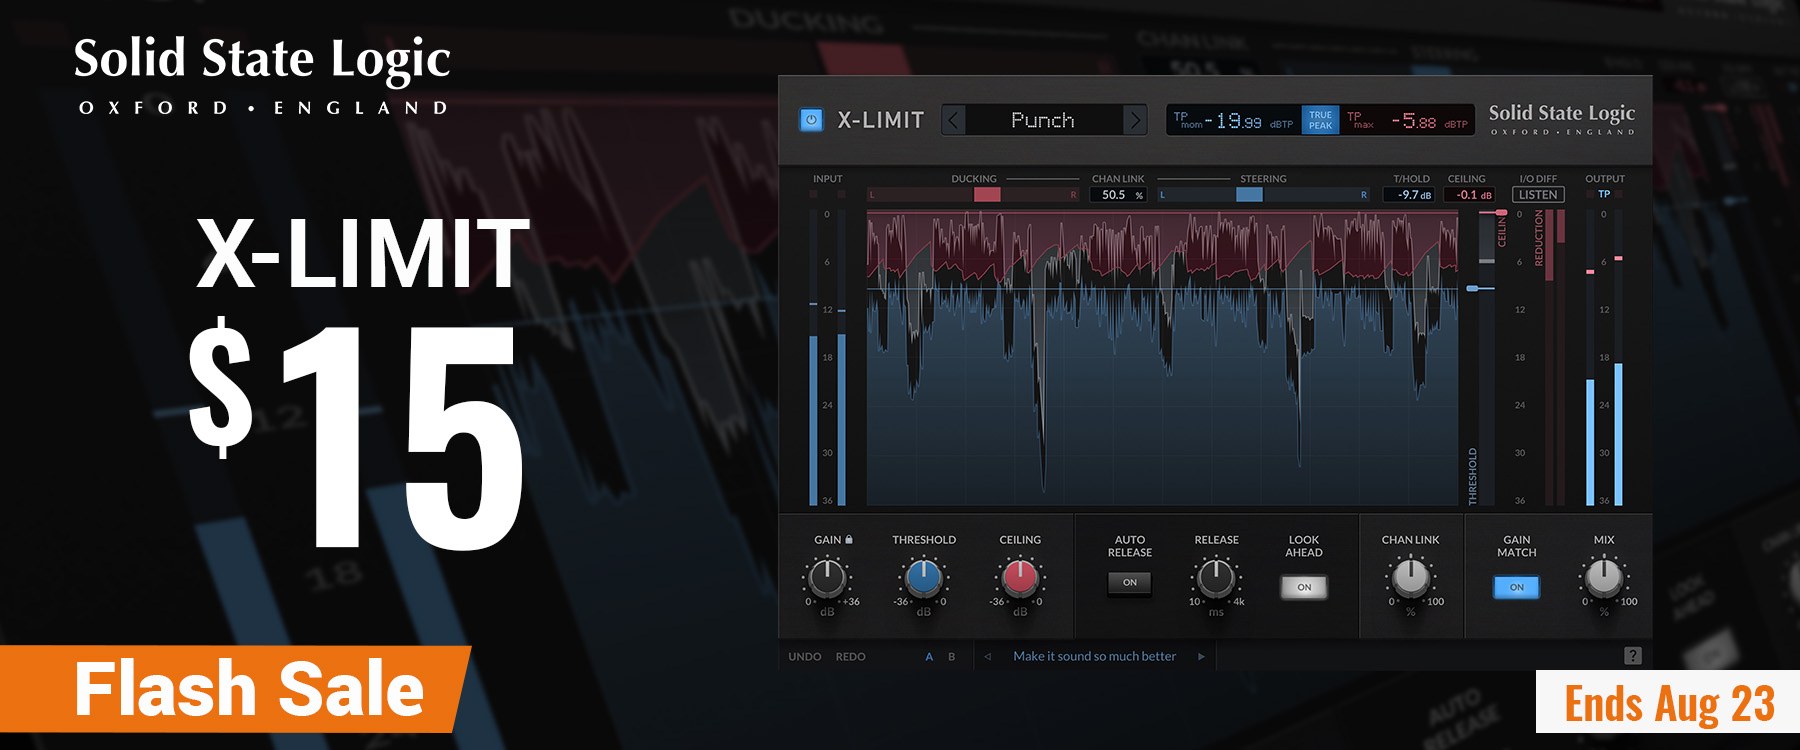Viewport: 1800px width, 750px height.
Task: Click the INPUT level meter
Action: point(827,357)
